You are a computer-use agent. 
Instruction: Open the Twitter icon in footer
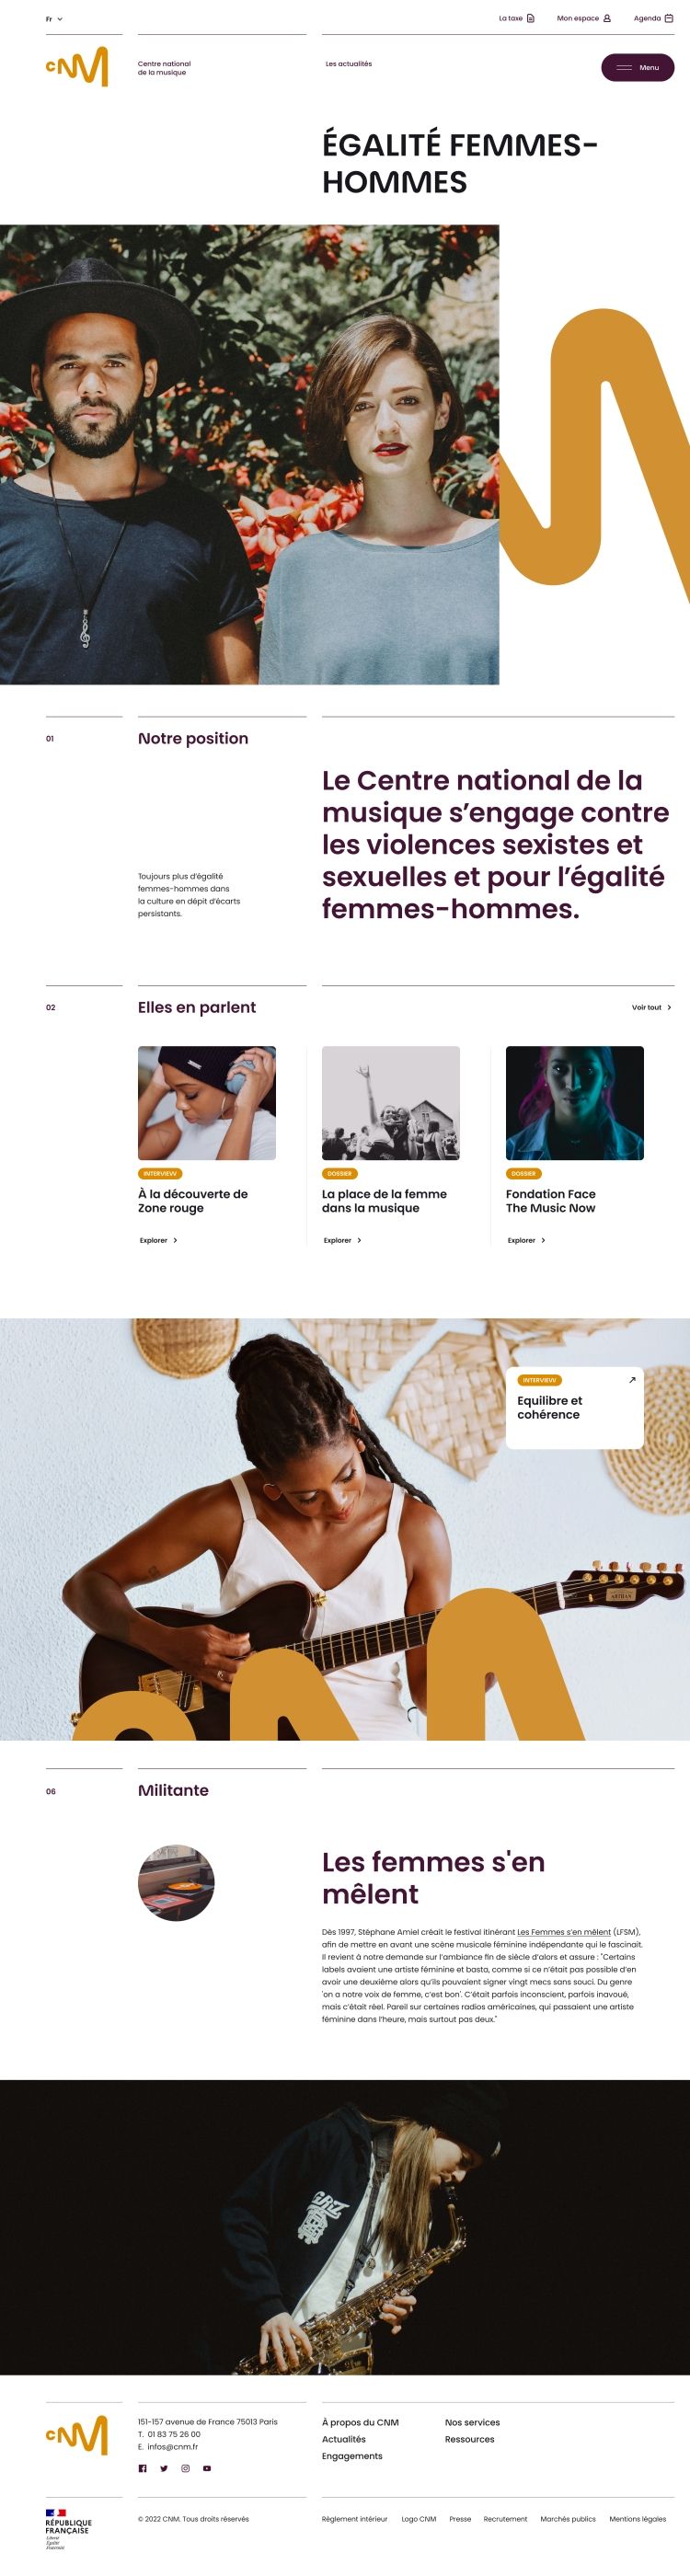coord(164,2469)
